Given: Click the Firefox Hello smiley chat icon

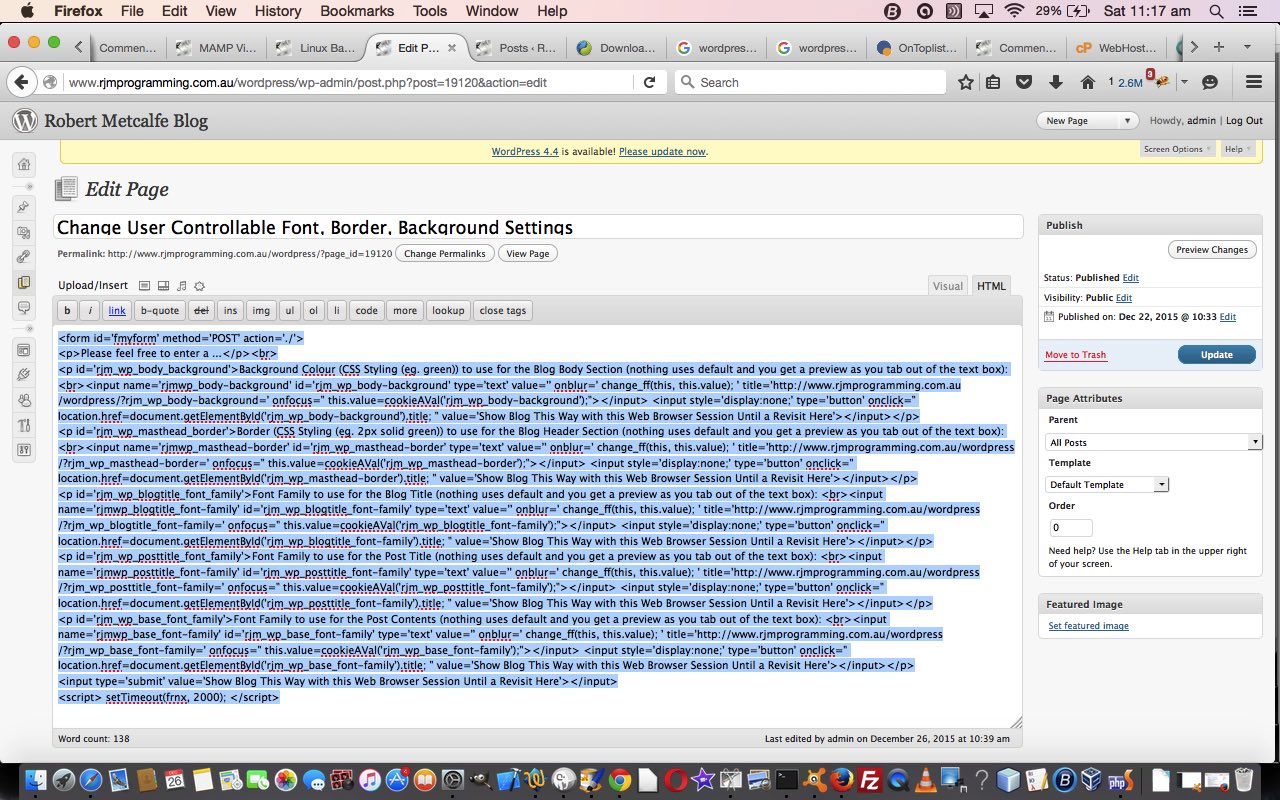Looking at the screenshot, I should [1210, 82].
